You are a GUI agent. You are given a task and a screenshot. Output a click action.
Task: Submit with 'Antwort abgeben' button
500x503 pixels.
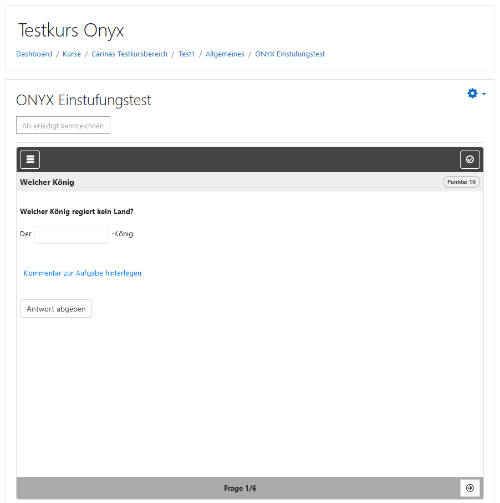point(56,309)
